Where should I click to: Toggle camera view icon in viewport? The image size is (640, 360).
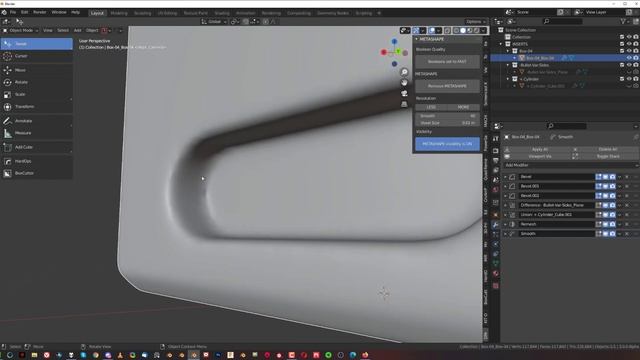[x=404, y=93]
